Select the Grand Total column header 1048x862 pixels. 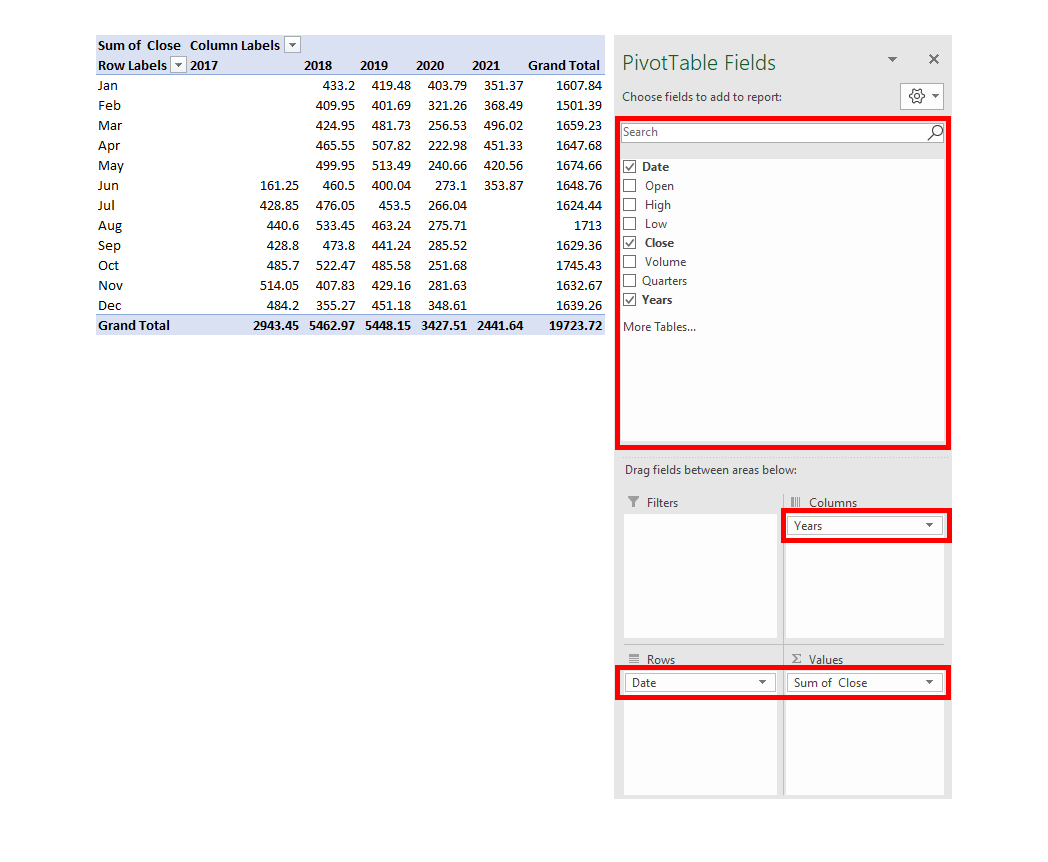pos(565,65)
